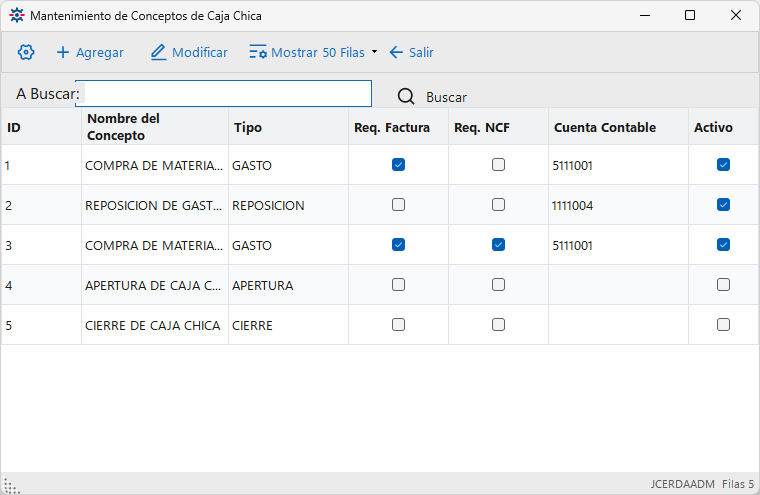
Task: Click JCERDAADM user in status bar
Action: click(682, 484)
